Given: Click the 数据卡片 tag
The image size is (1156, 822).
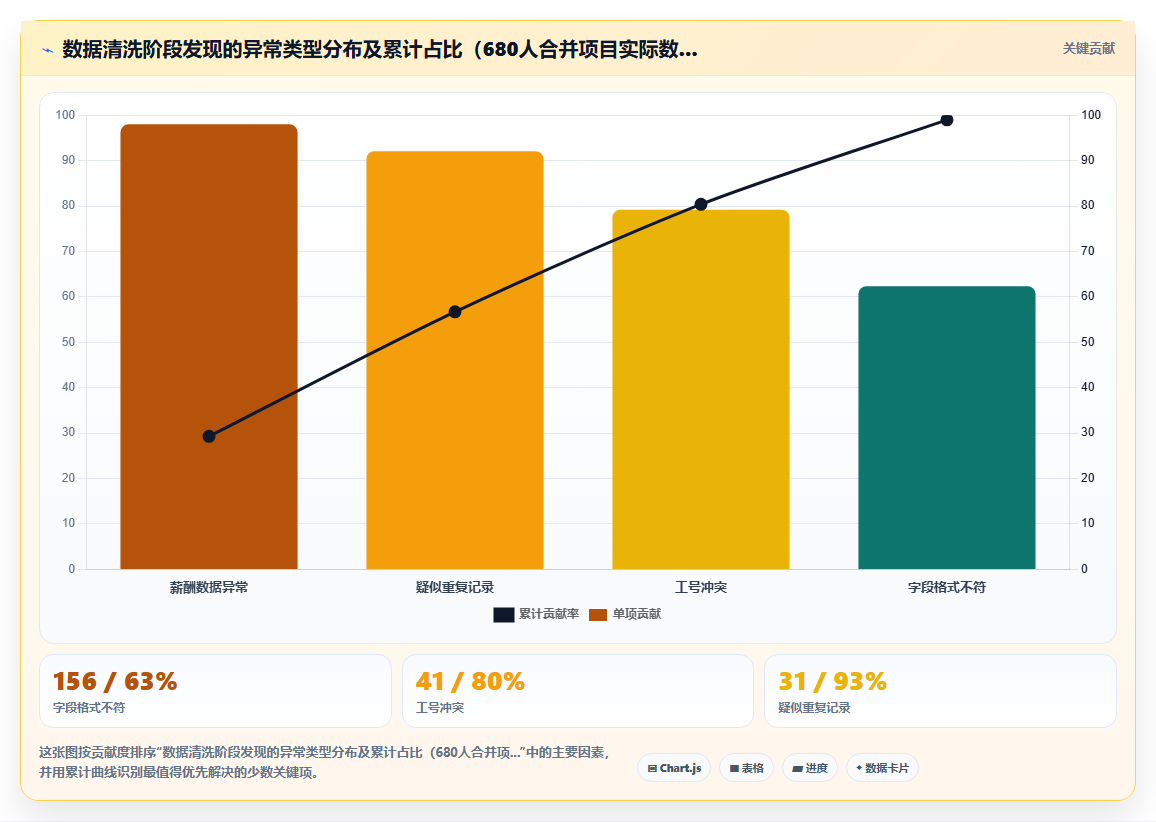Looking at the screenshot, I should tap(882, 768).
